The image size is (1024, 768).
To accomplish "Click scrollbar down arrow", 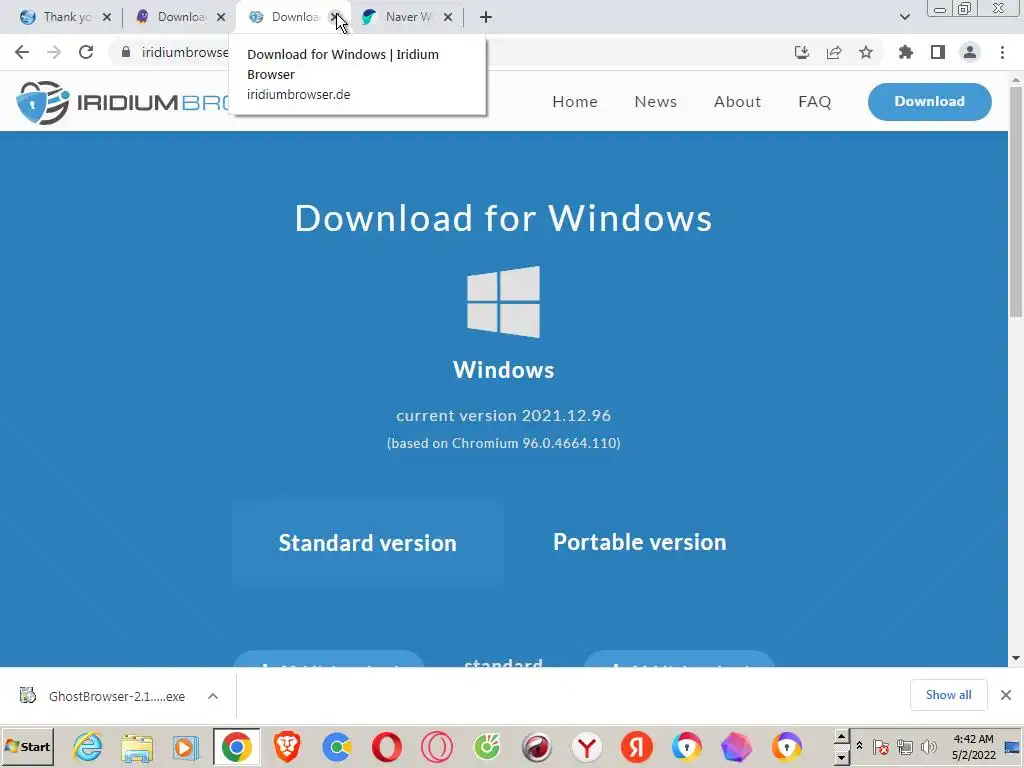I will pyautogui.click(x=1016, y=658).
